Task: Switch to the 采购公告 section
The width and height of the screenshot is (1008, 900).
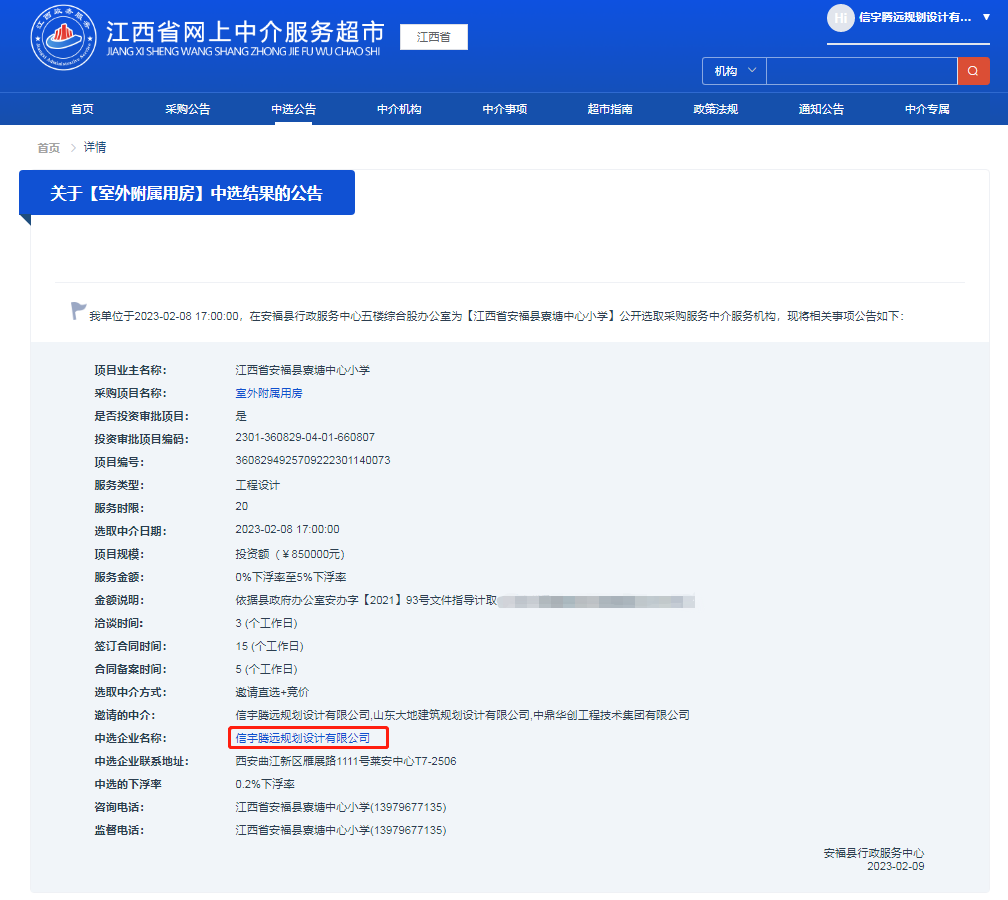Action: (189, 108)
